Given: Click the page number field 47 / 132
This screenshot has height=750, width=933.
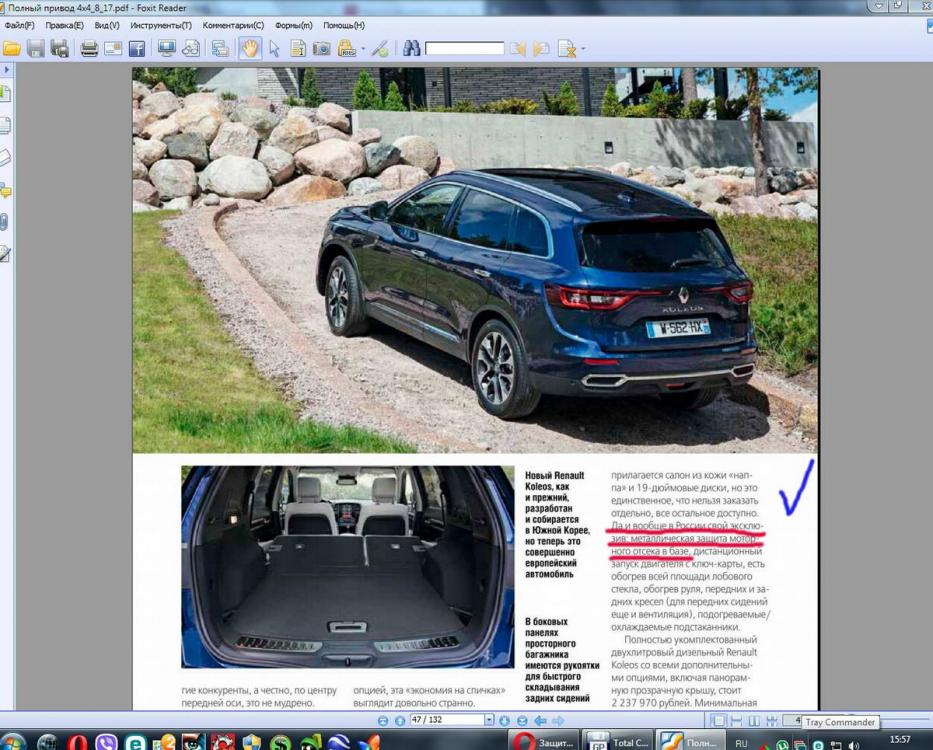Looking at the screenshot, I should click(447, 720).
